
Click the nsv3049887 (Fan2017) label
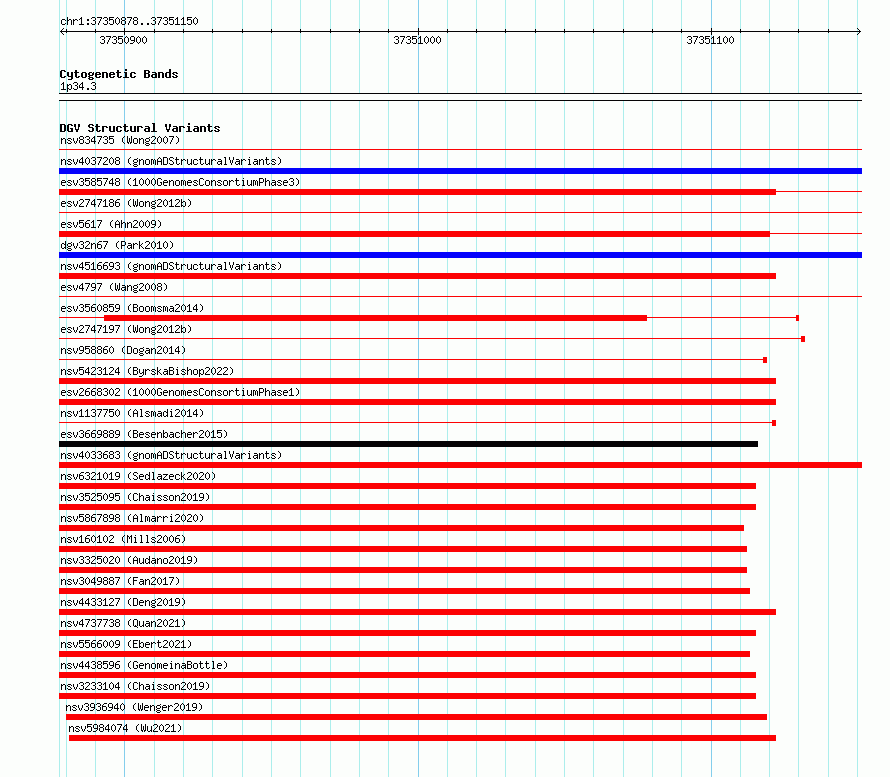click(120, 581)
